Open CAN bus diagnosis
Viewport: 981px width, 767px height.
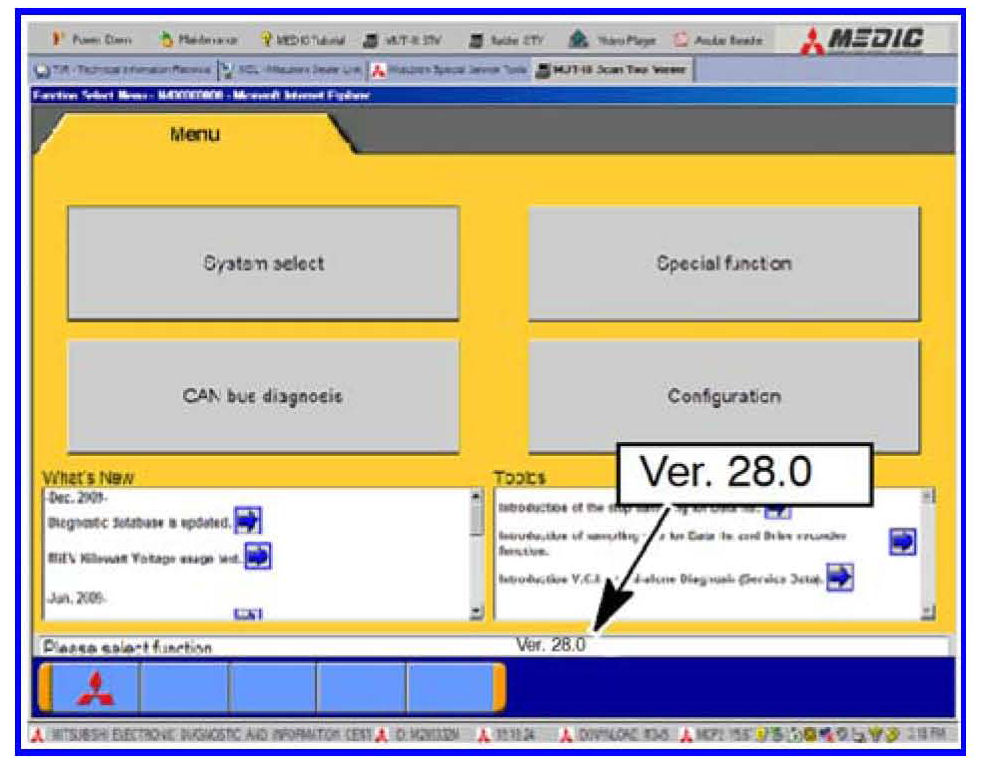coord(263,396)
